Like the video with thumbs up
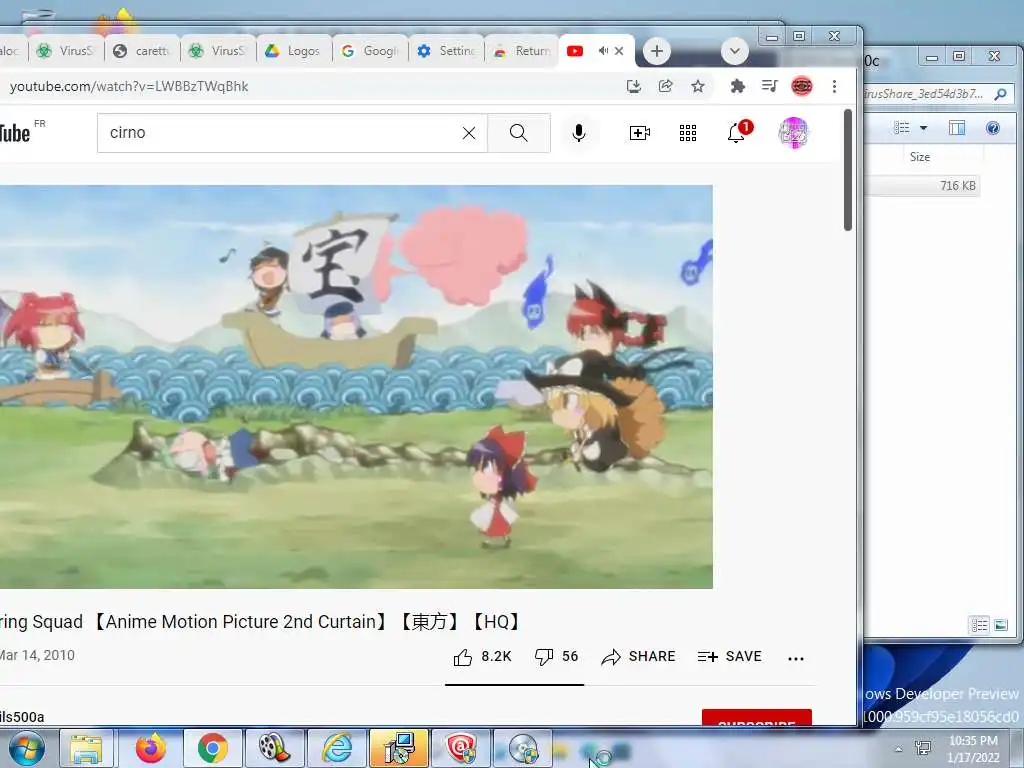Screen dimensions: 1024x768 tap(462, 657)
